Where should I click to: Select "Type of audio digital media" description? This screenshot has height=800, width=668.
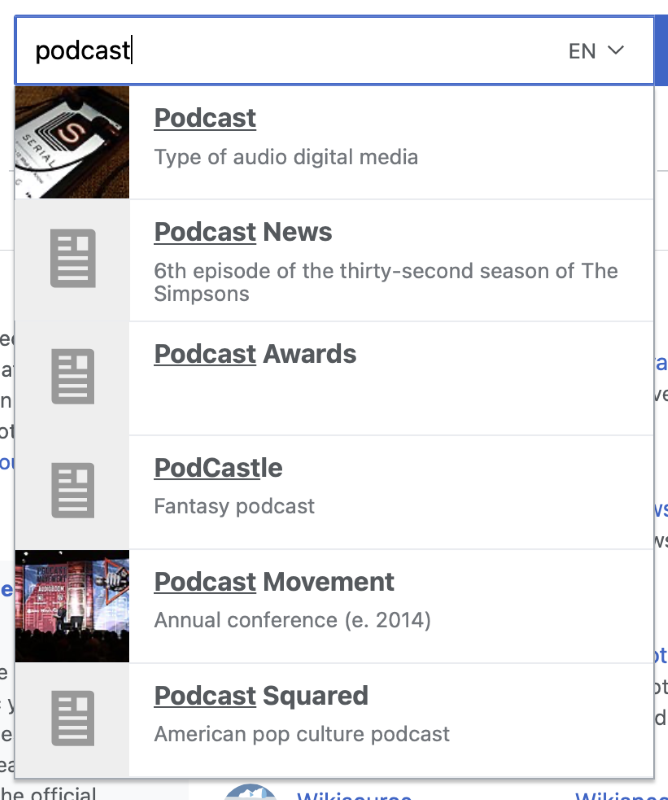click(286, 157)
